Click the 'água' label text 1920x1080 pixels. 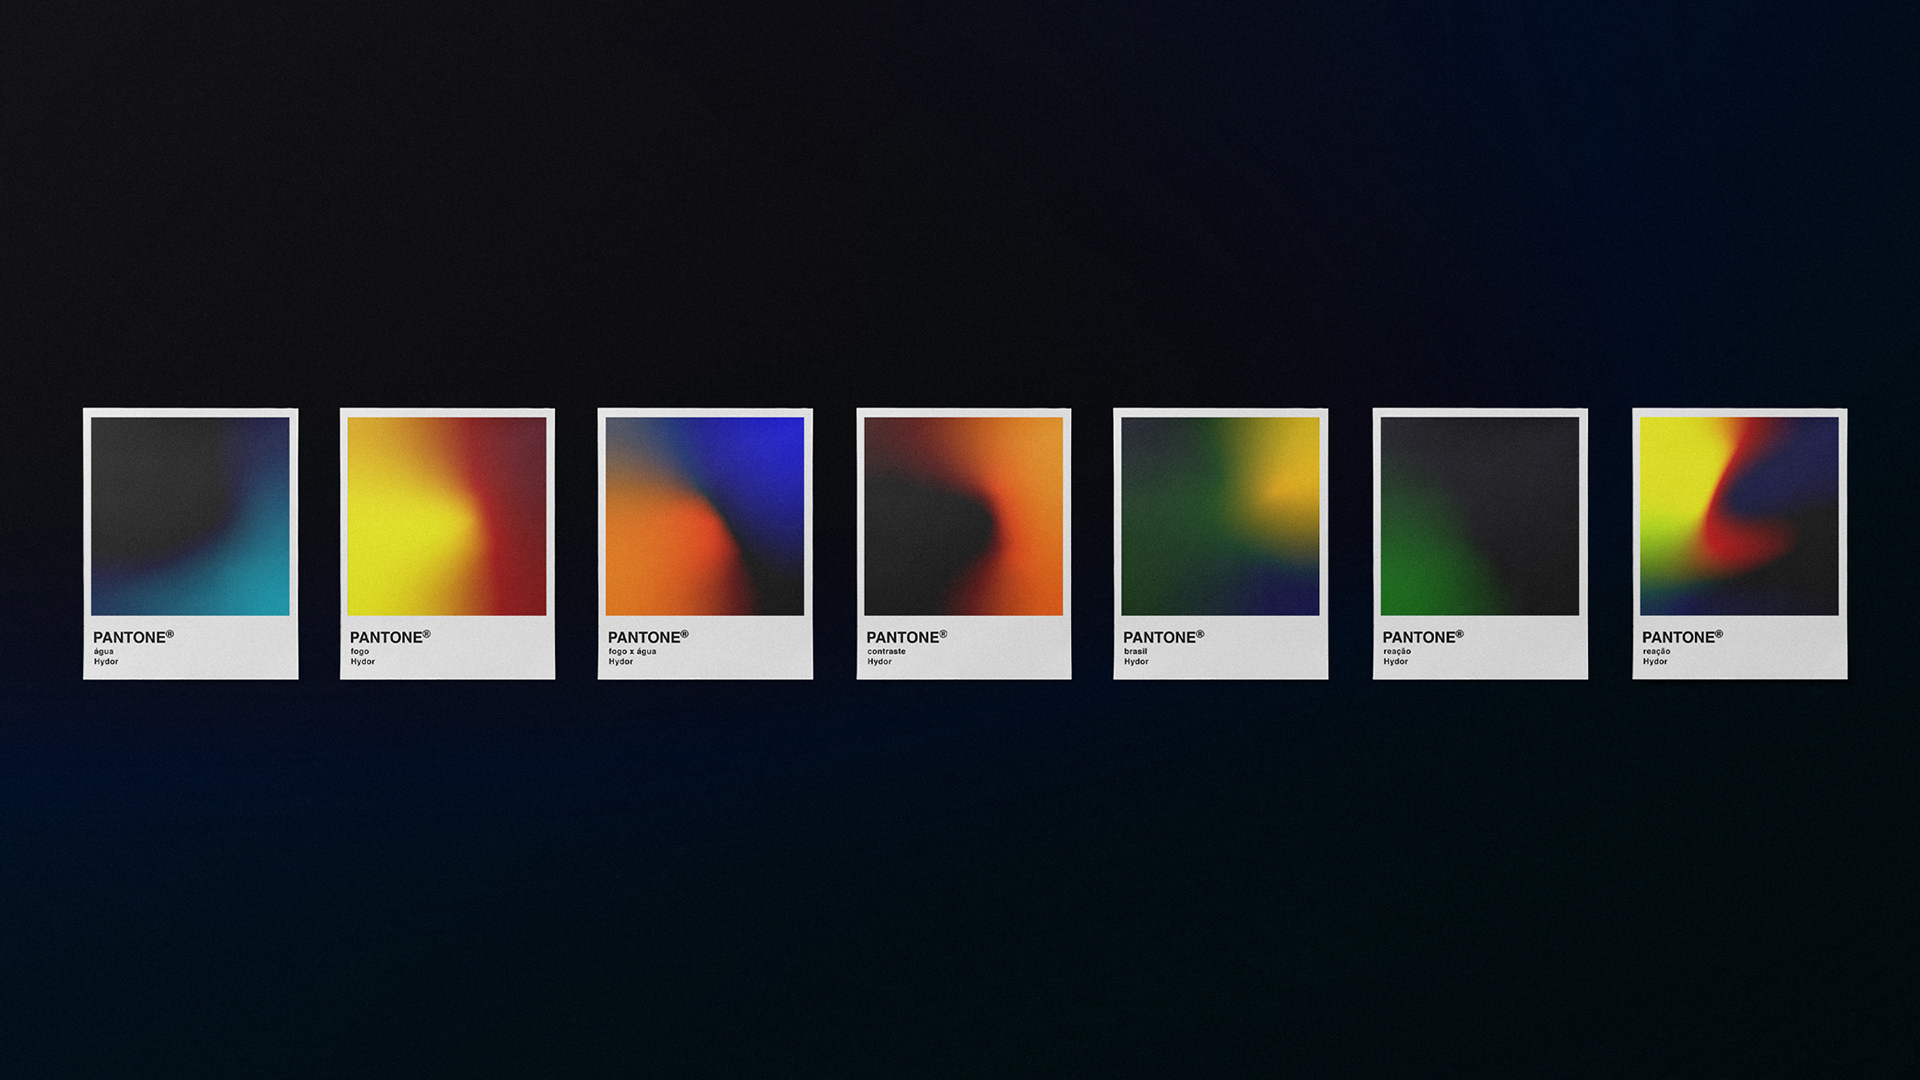pos(104,651)
